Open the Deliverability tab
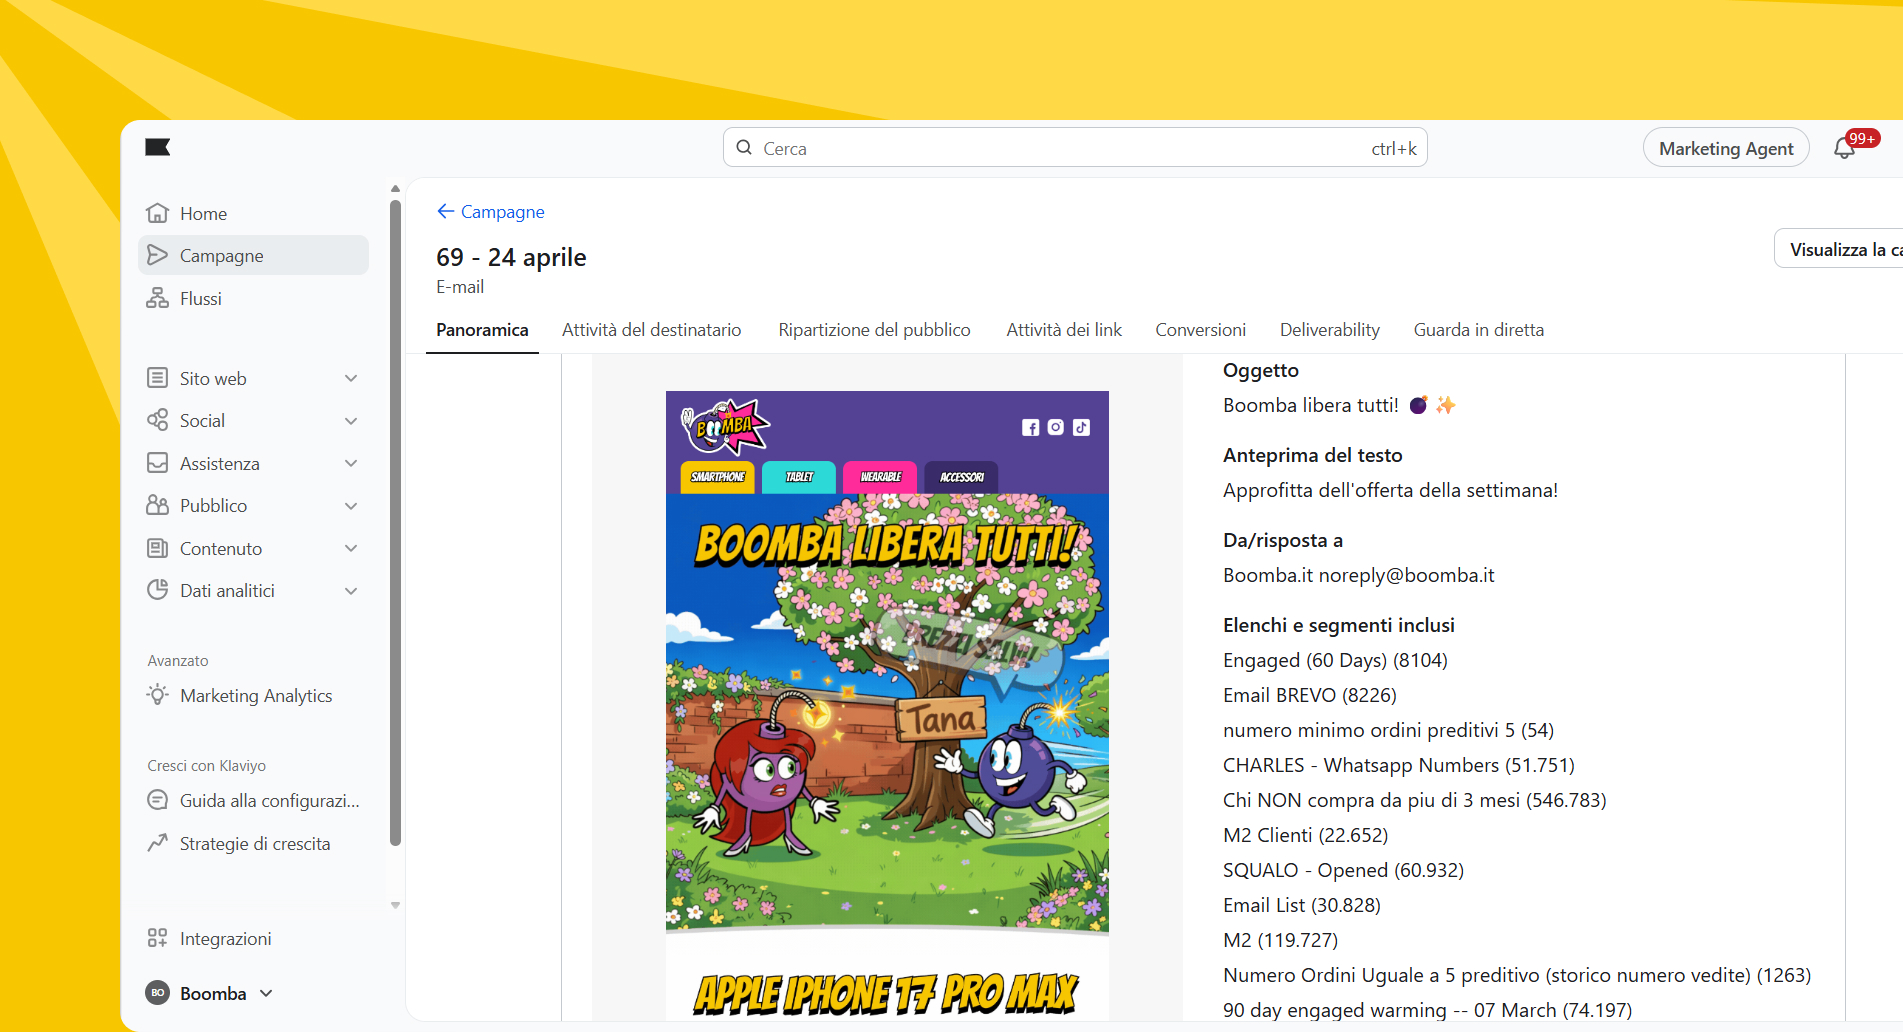 coord(1329,330)
